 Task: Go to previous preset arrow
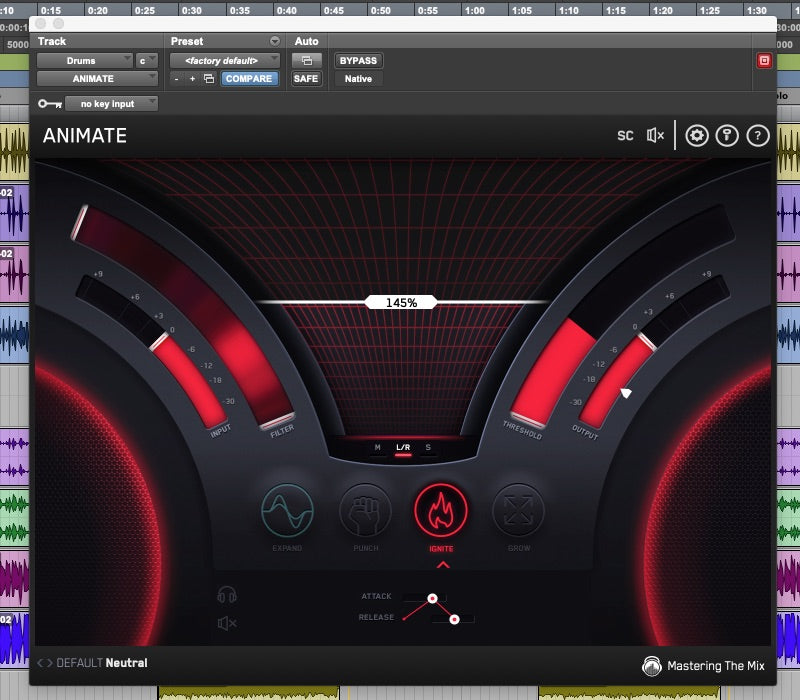40,663
